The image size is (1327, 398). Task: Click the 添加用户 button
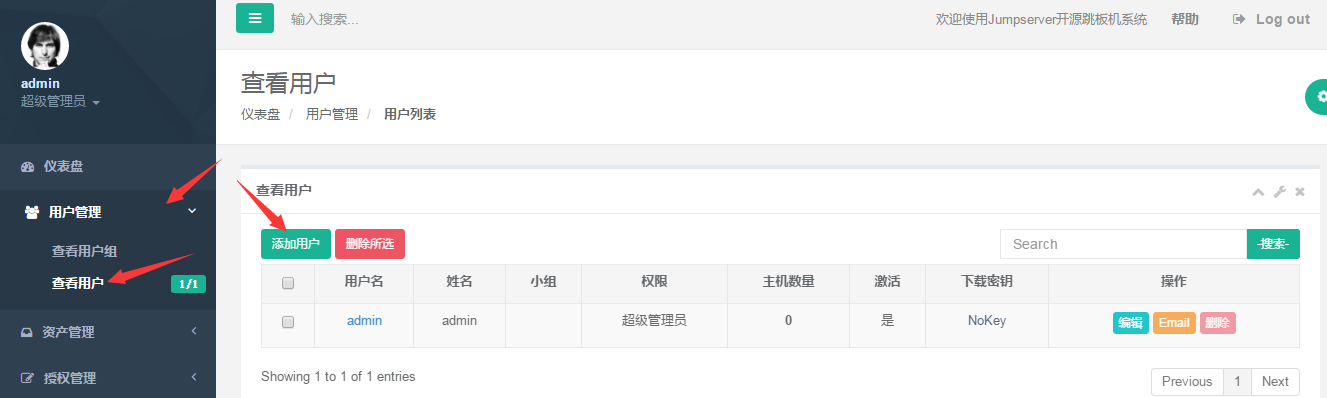pyautogui.click(x=296, y=244)
